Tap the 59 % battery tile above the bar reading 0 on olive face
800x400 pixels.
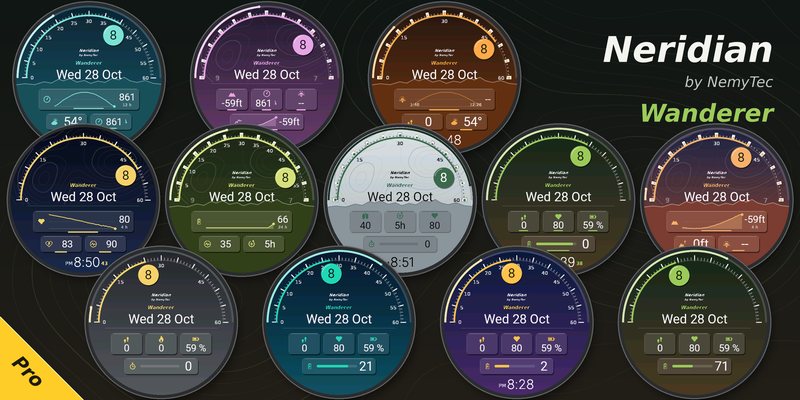(x=593, y=221)
